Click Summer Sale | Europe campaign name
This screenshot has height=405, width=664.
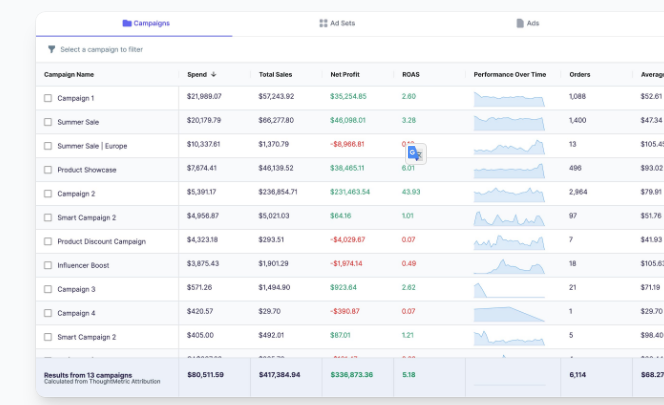tap(92, 146)
